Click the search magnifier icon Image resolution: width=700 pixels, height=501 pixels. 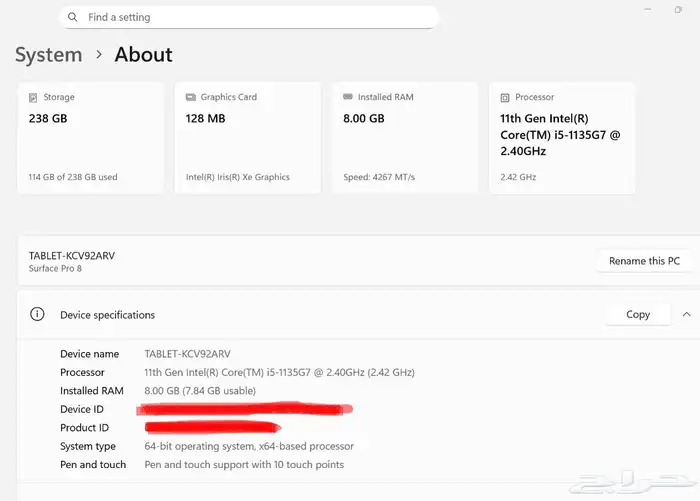pos(73,17)
